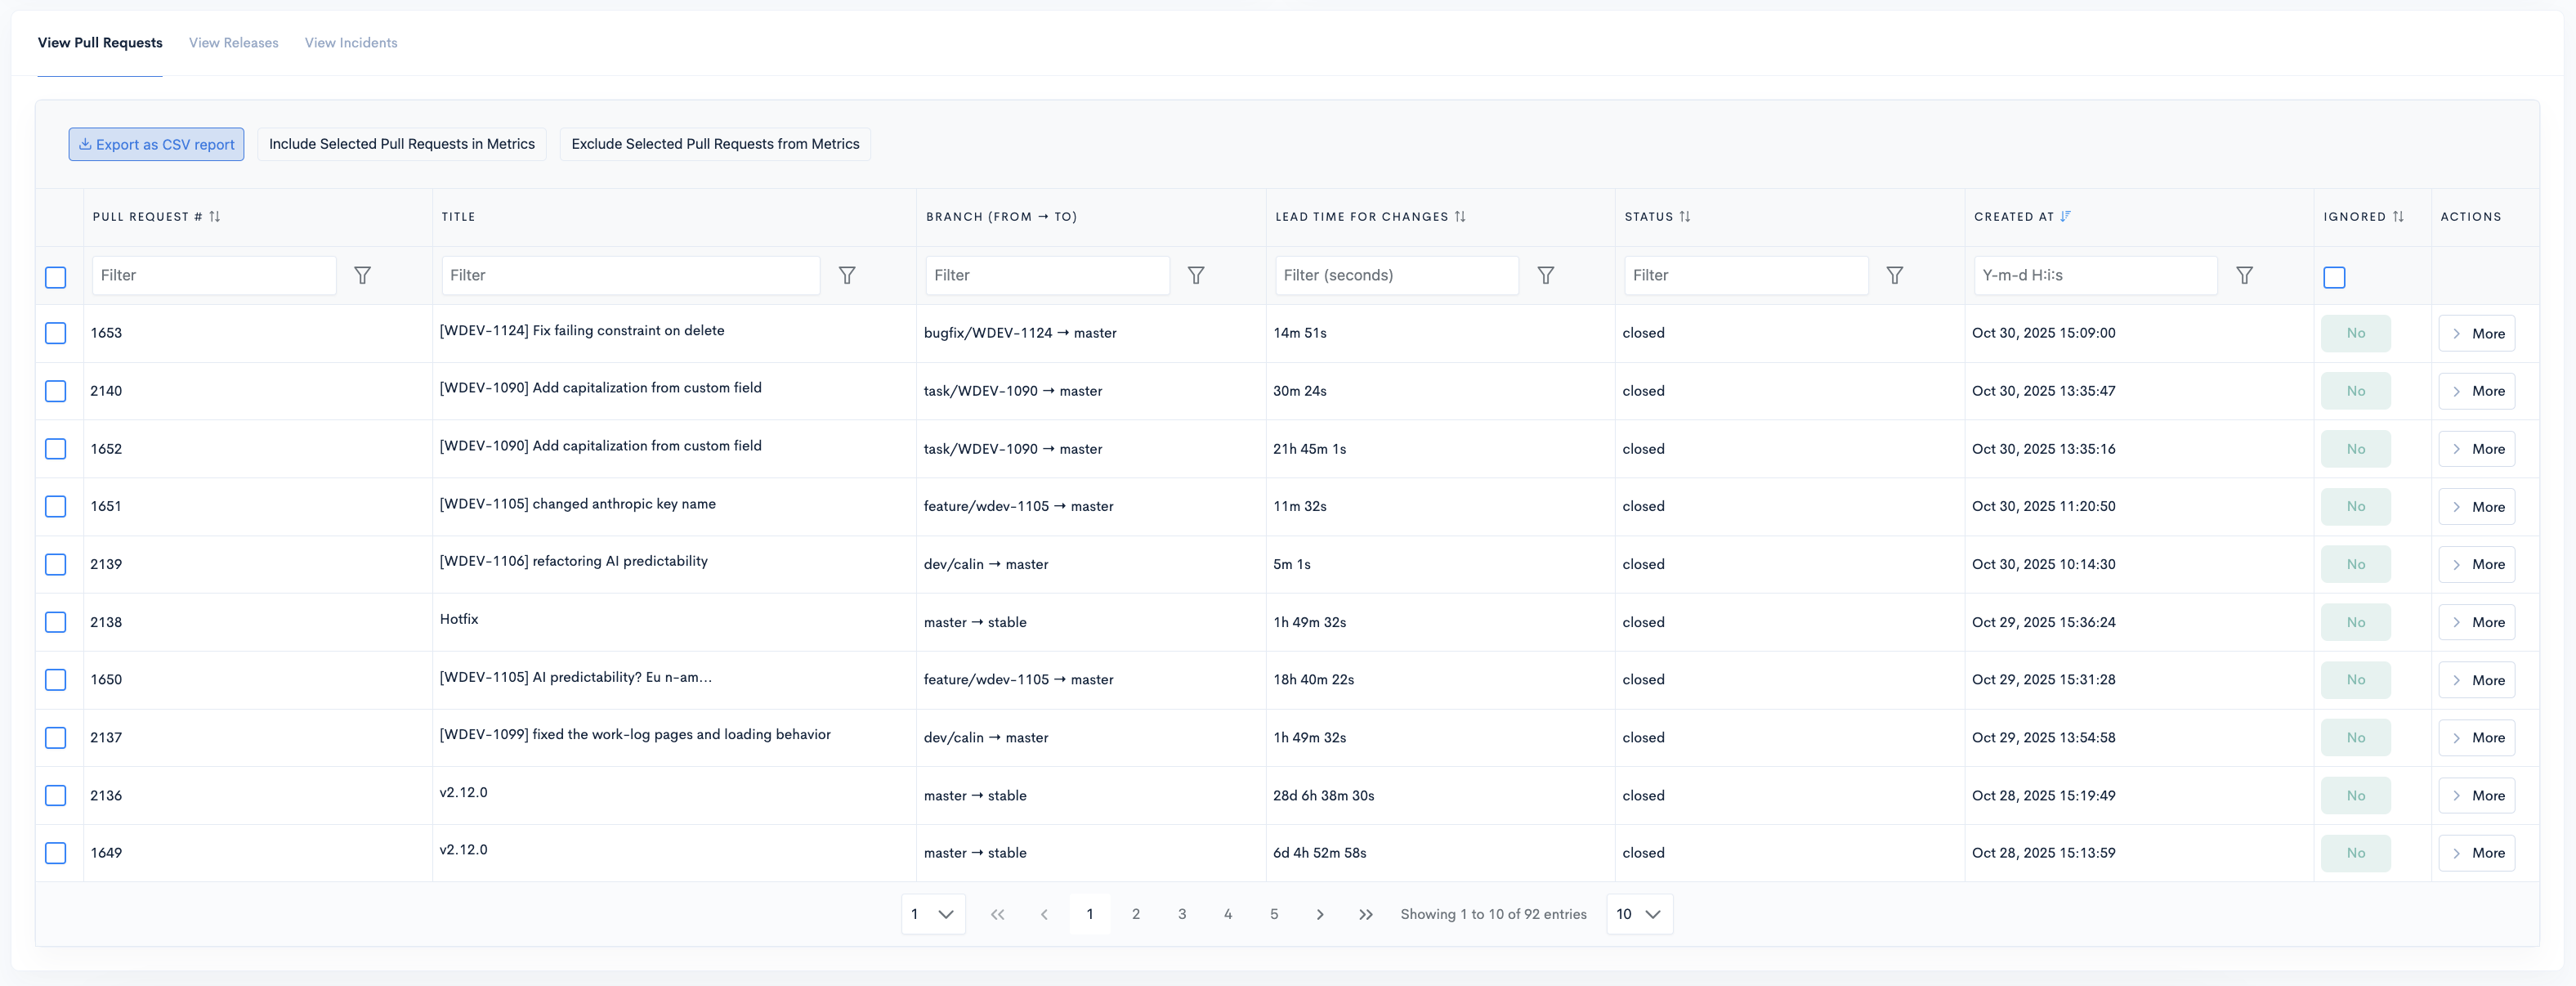Open the jump-to-page dropdown
Viewport: 2576px width, 986px height.
click(x=932, y=914)
